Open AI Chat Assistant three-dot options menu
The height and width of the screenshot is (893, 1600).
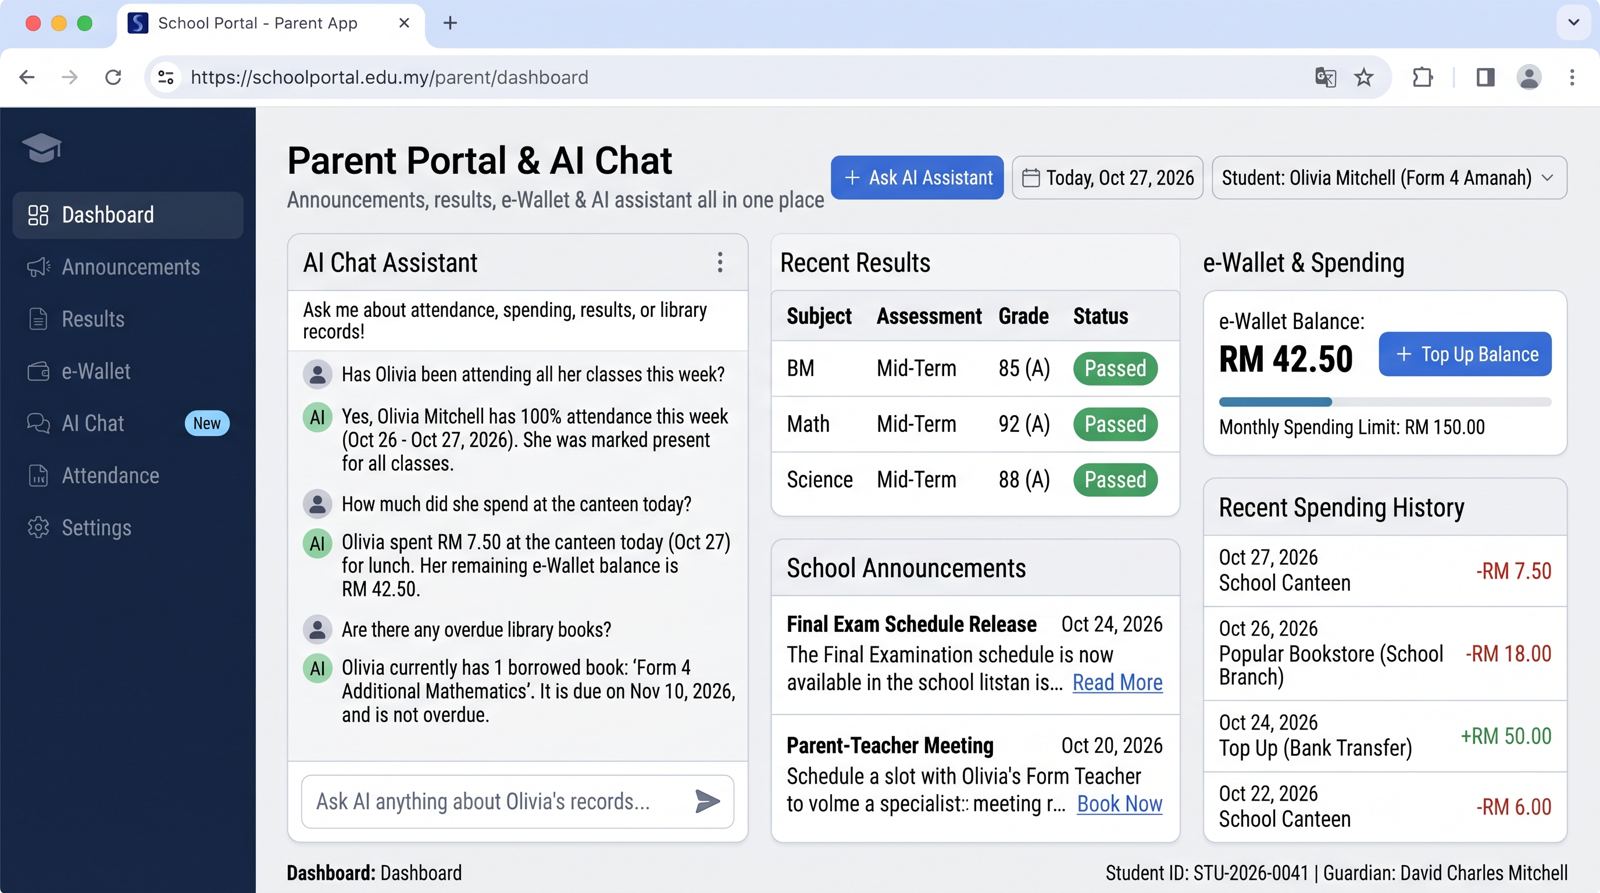click(x=720, y=262)
